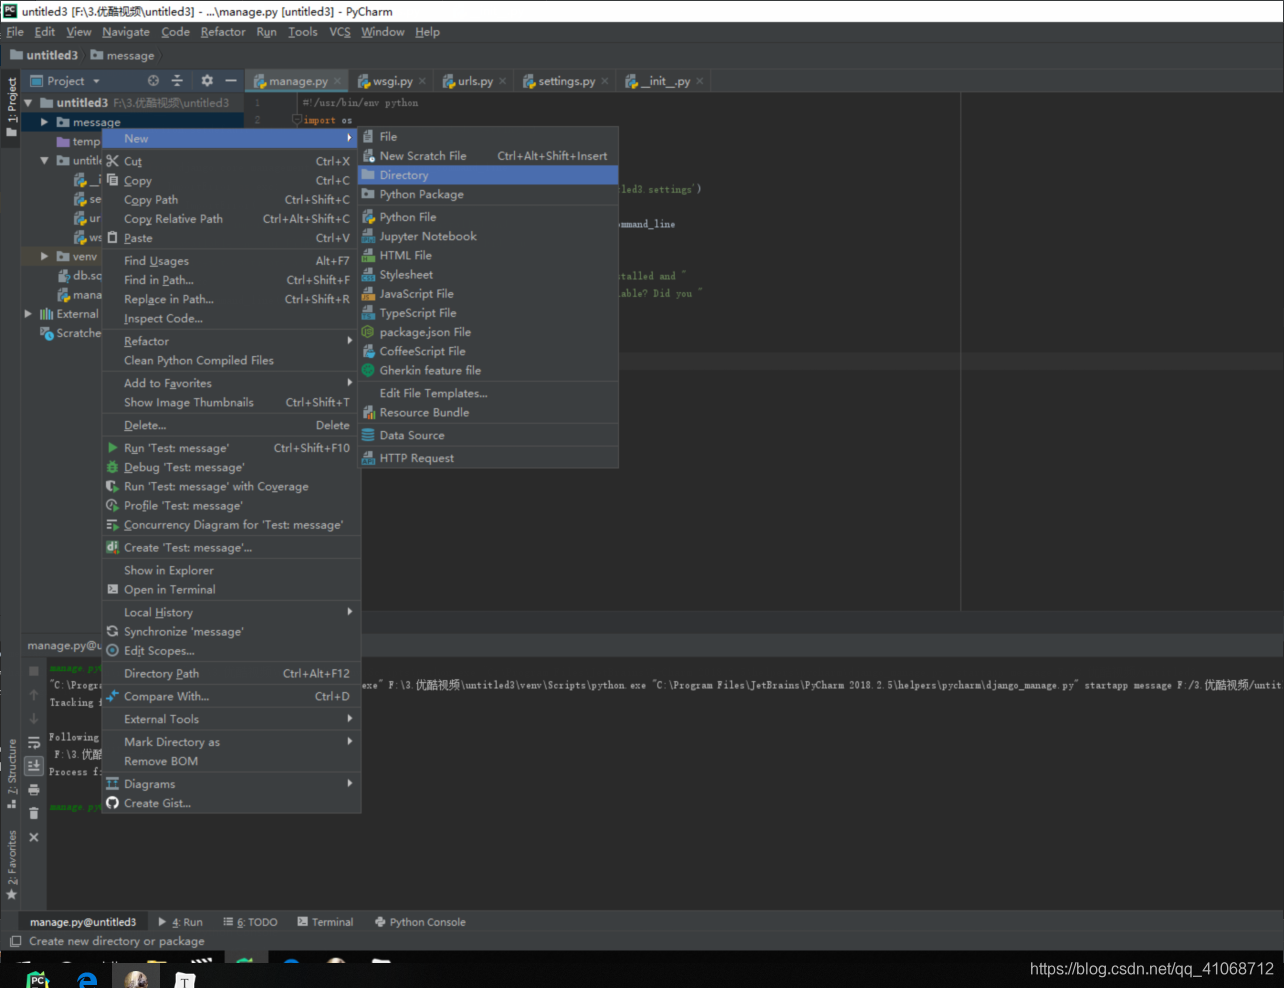Open the Project panel settings gear
This screenshot has width=1284, height=988.
click(207, 81)
